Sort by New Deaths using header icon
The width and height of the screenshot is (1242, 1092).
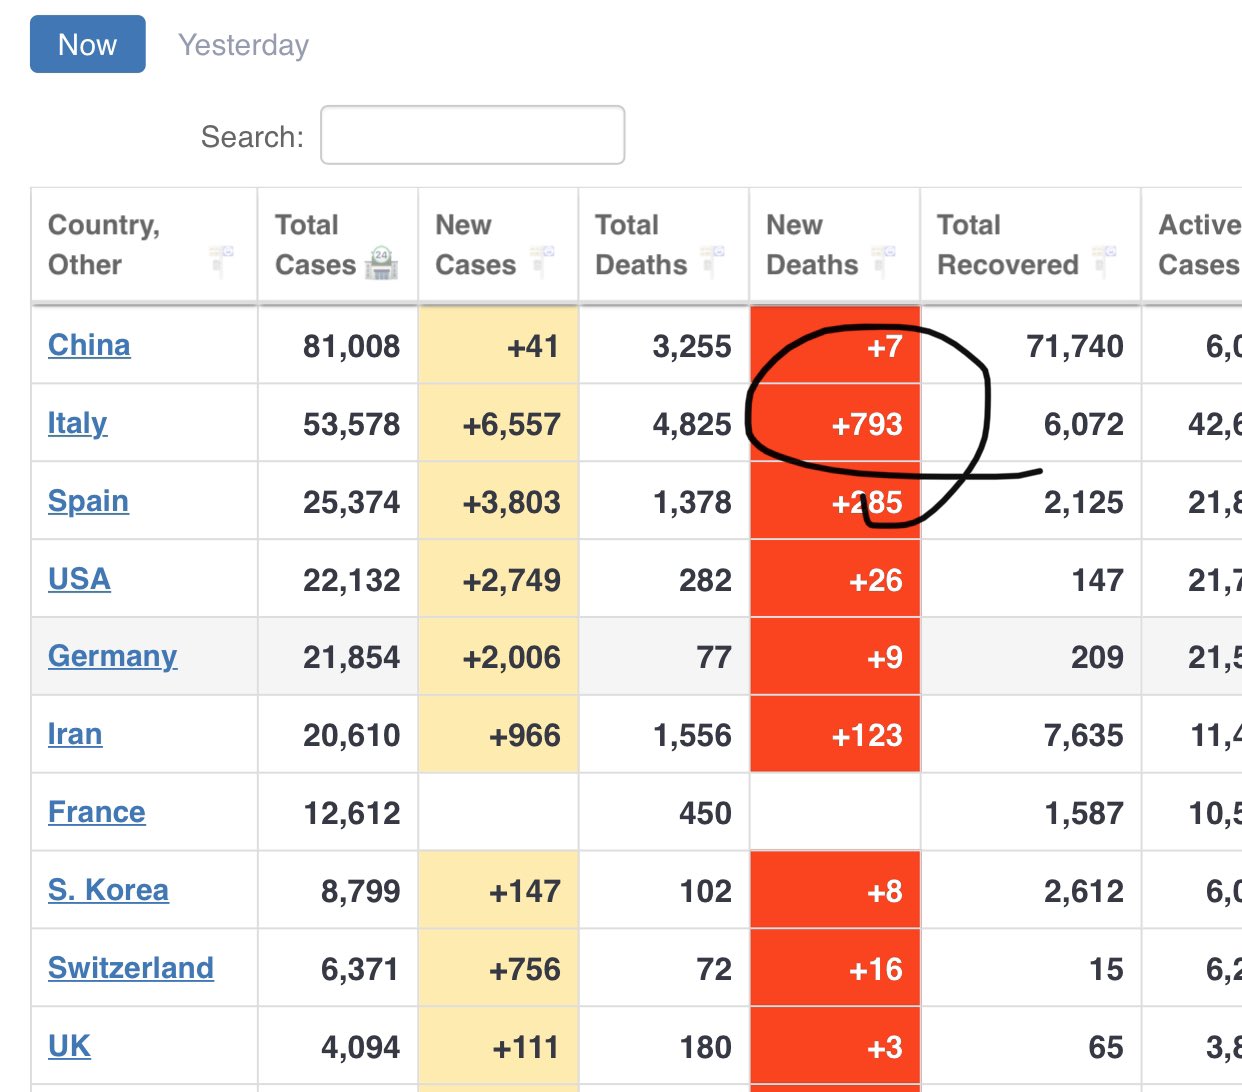tap(884, 260)
